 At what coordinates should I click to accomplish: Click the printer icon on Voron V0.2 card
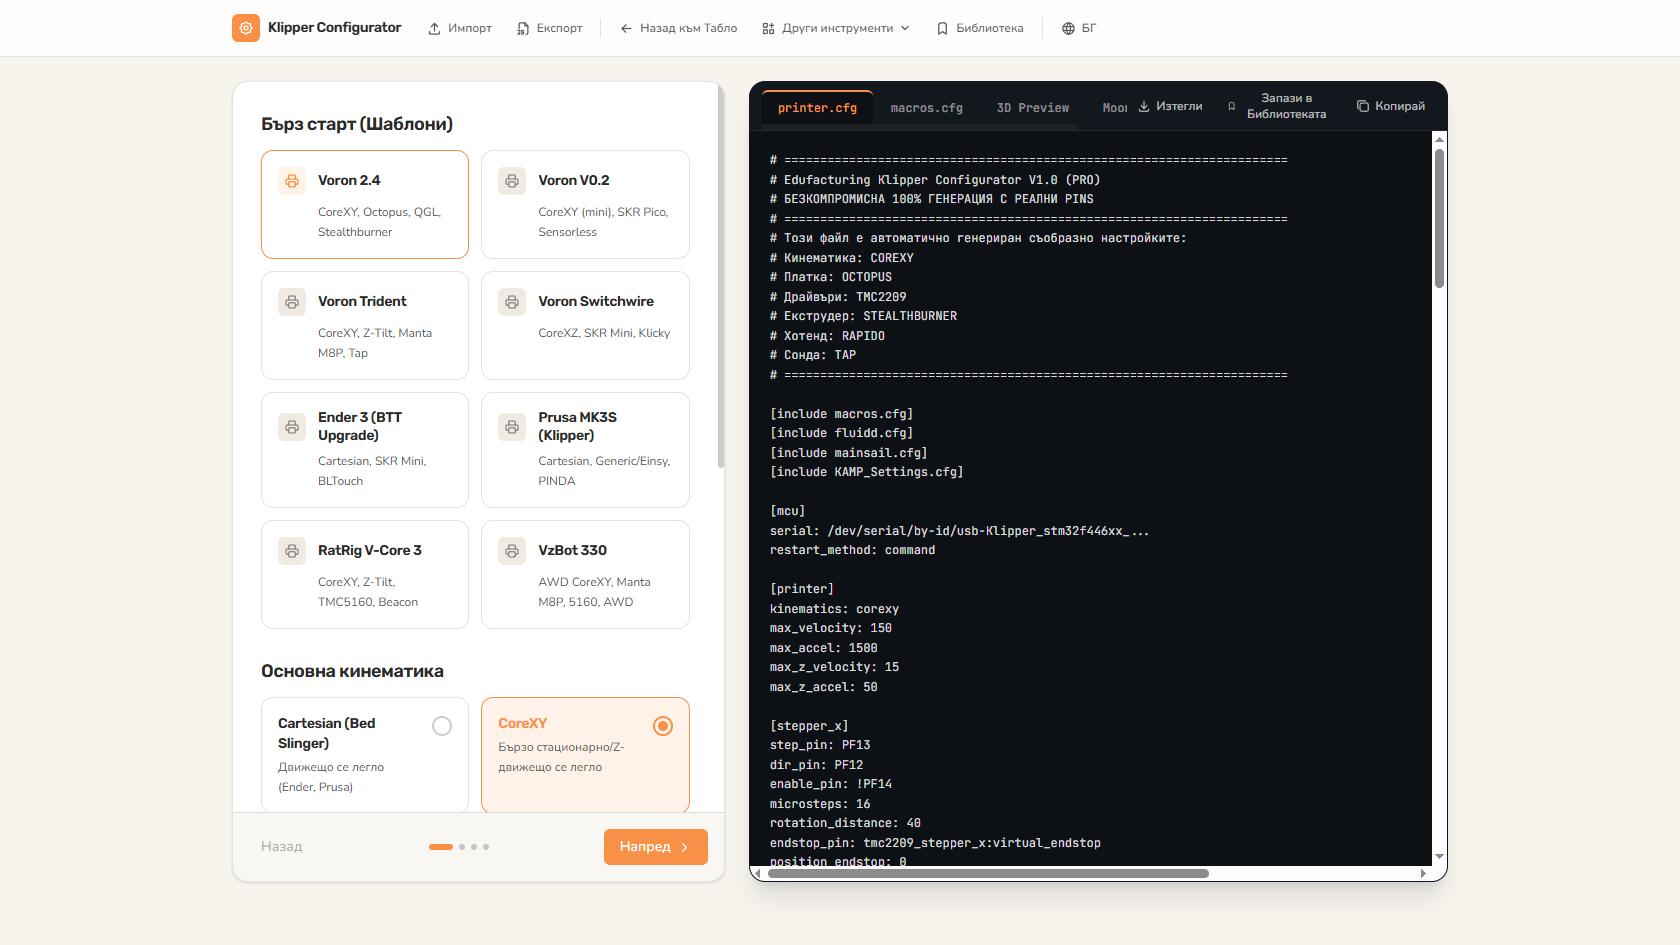pos(512,181)
